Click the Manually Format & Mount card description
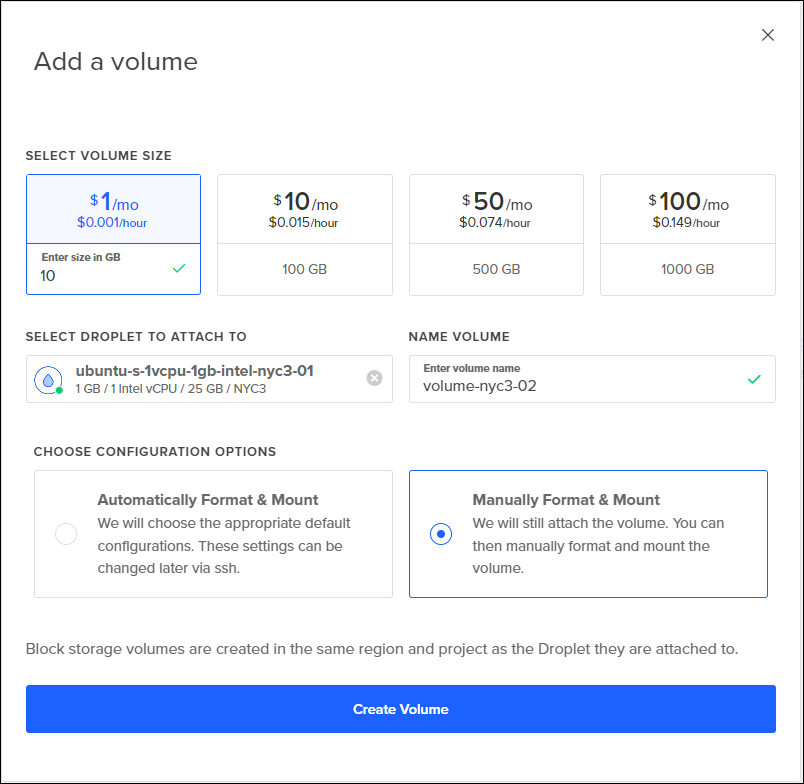The image size is (804, 784). [x=598, y=545]
